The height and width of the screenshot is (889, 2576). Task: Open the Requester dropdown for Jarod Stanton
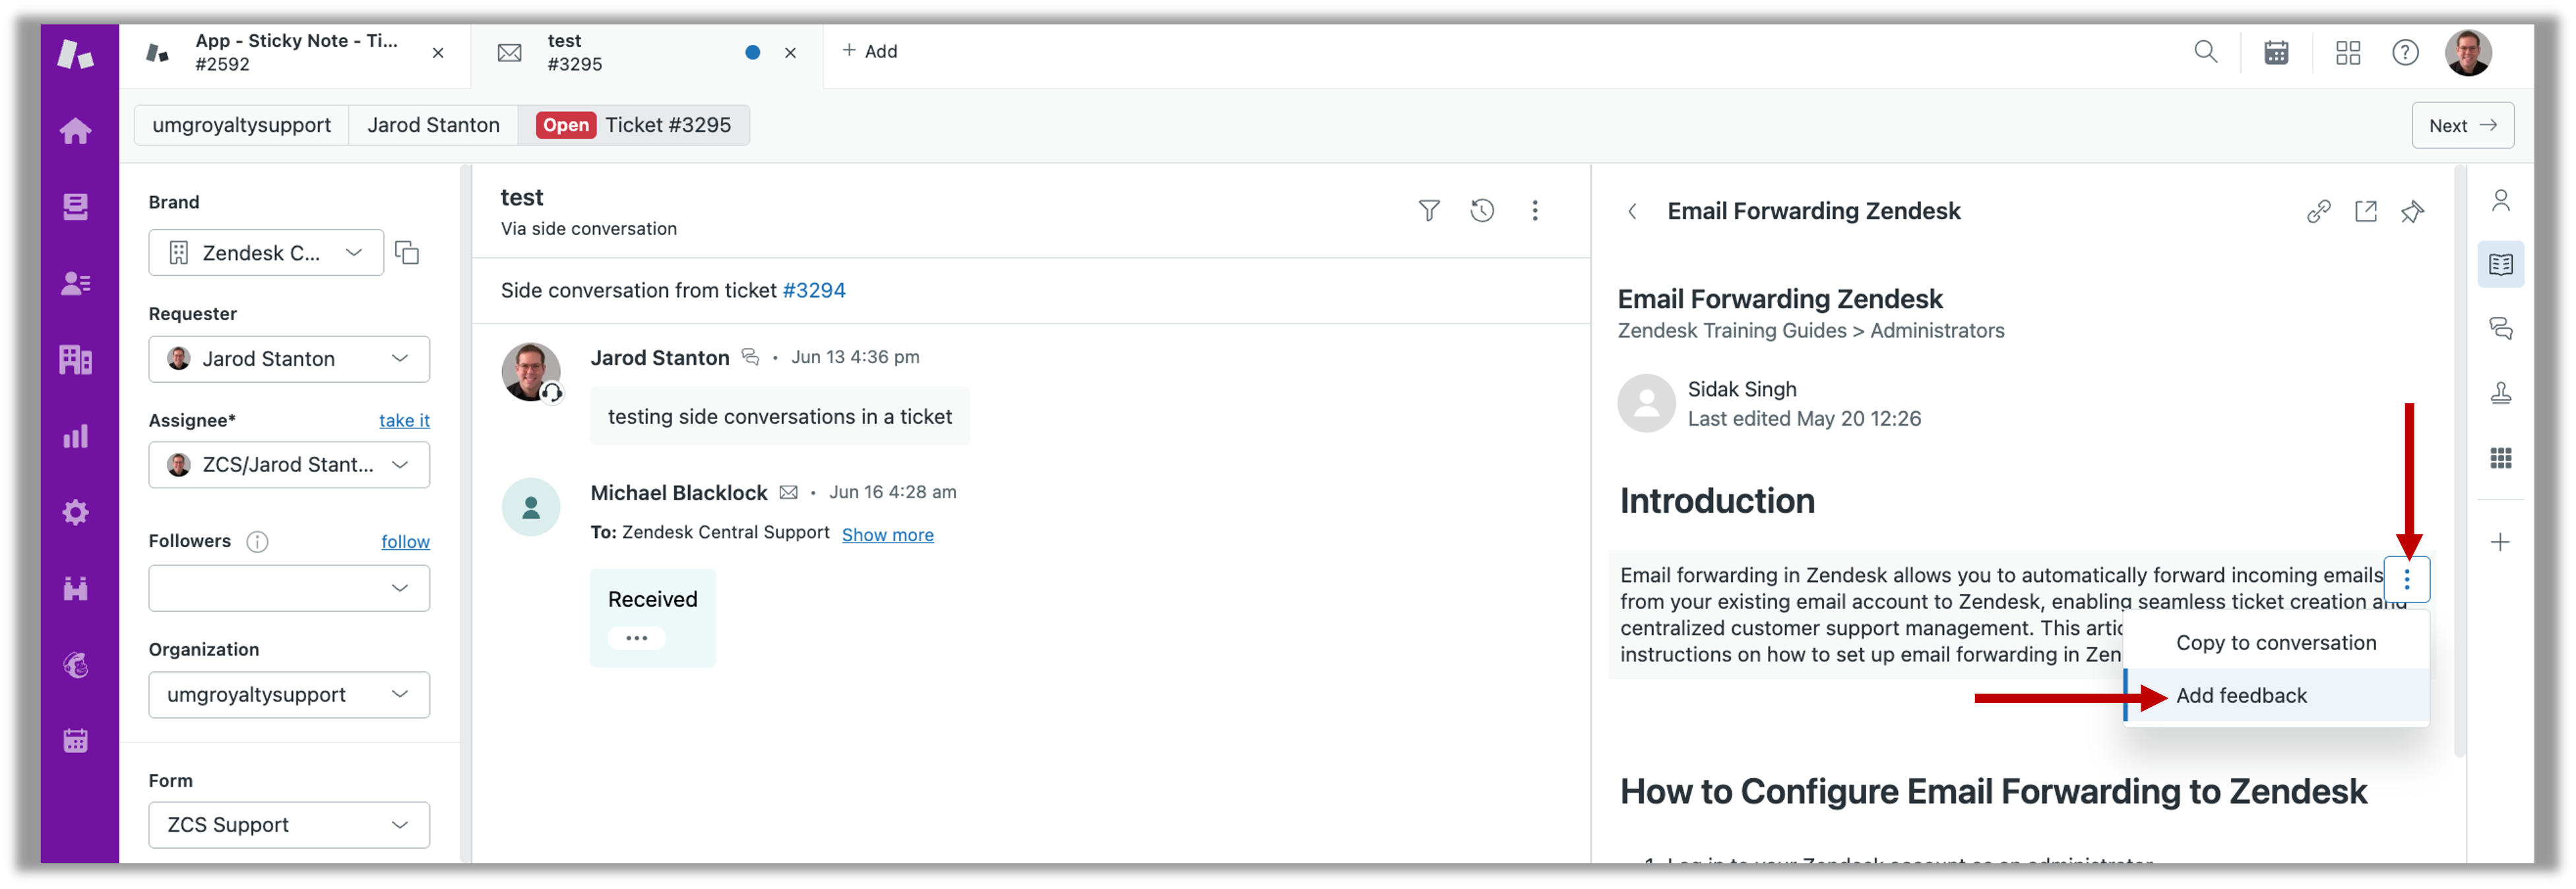289,359
